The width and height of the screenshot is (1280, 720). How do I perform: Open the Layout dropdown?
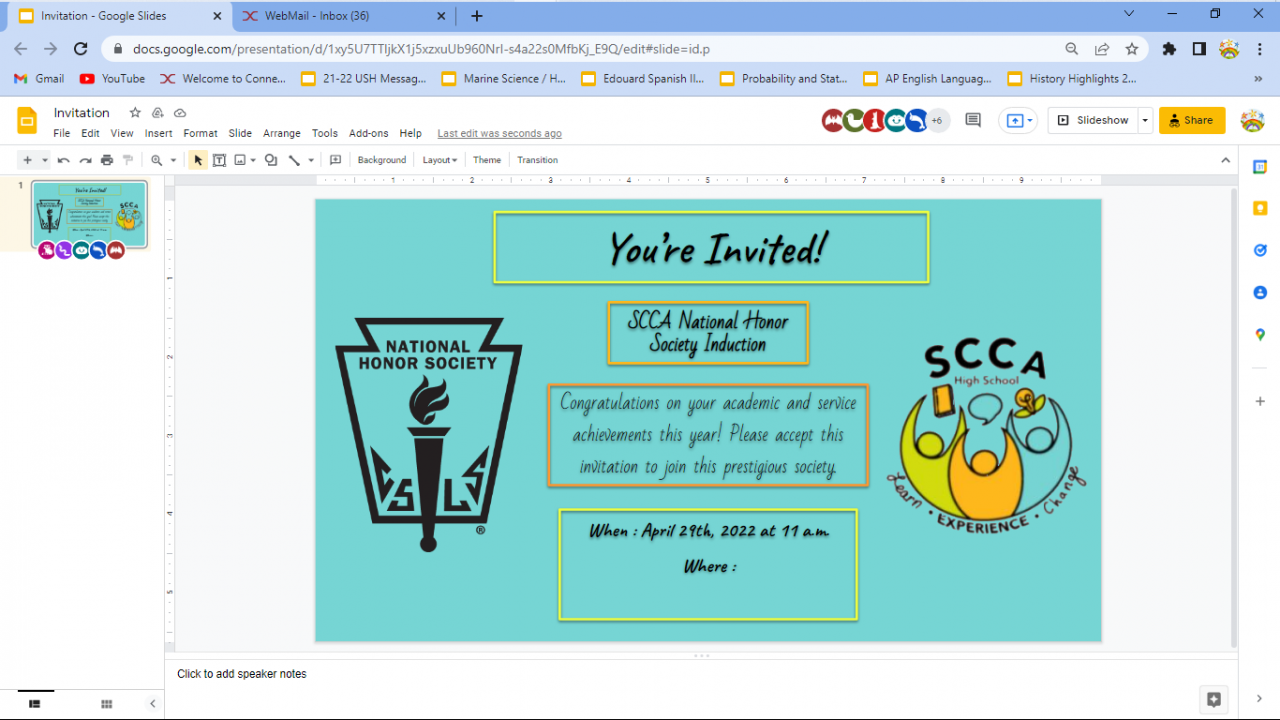(440, 160)
